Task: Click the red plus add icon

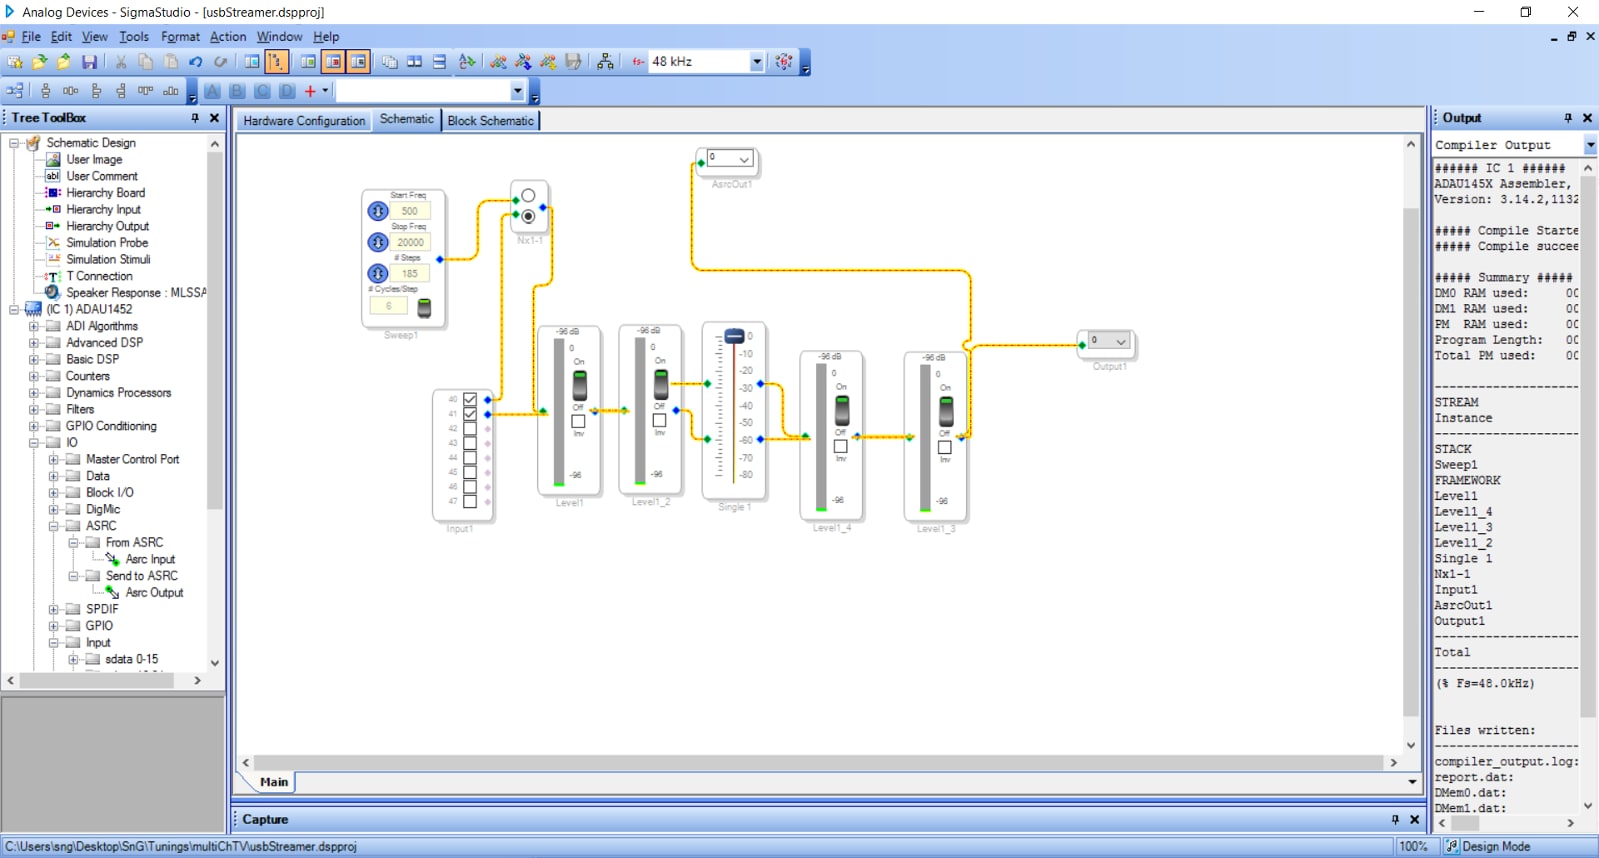Action: click(310, 91)
